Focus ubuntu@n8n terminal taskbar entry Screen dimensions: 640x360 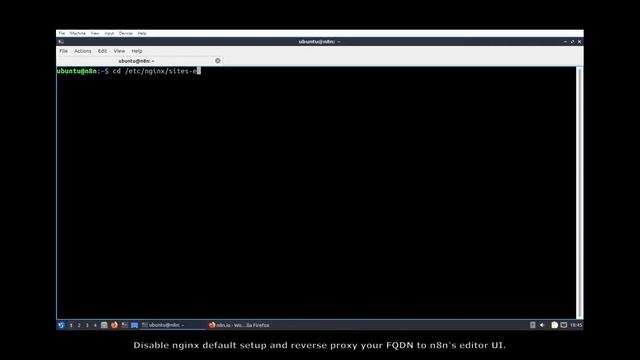(x=173, y=325)
